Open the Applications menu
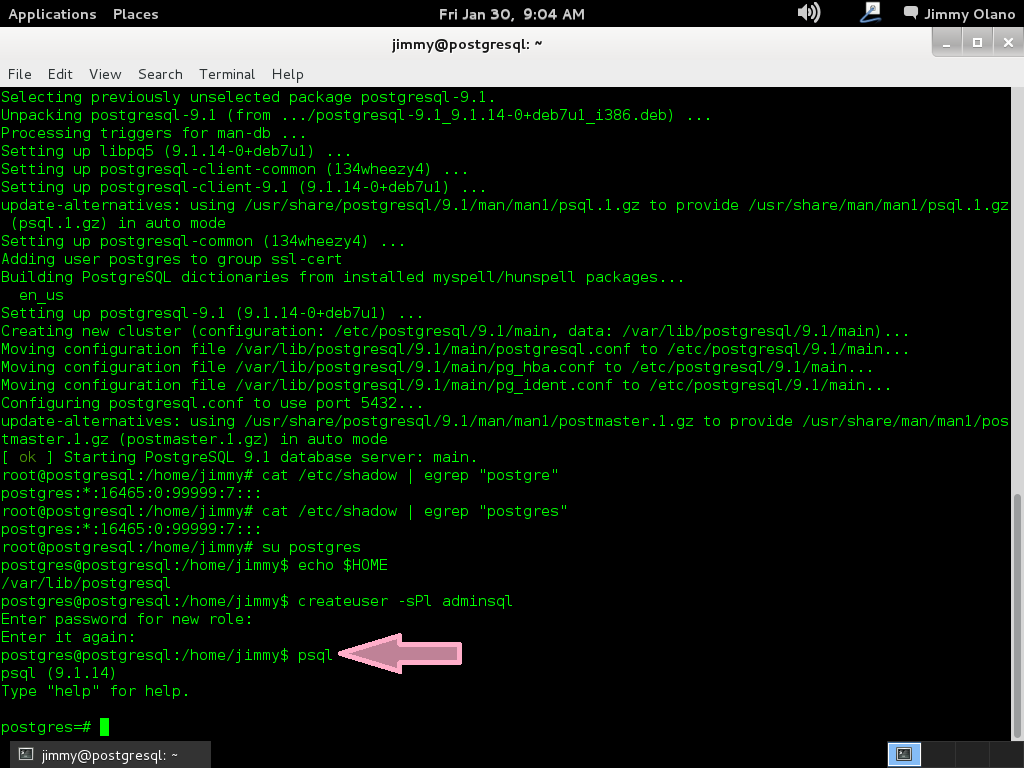Image resolution: width=1024 pixels, height=768 pixels. pos(52,14)
